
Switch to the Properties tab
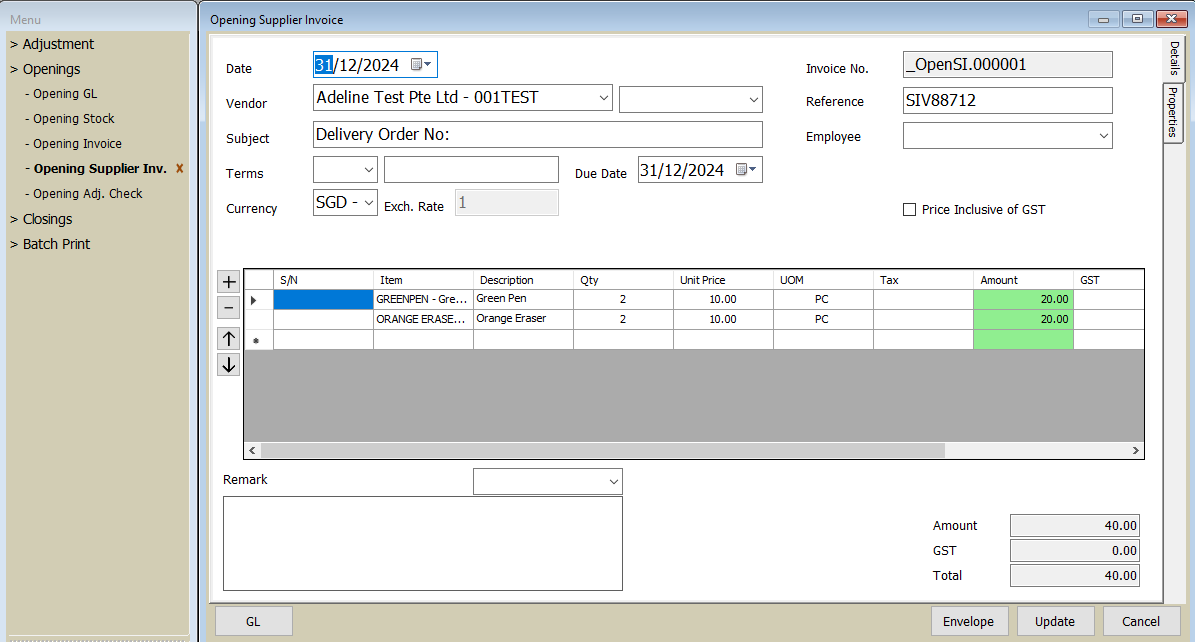coord(1174,113)
